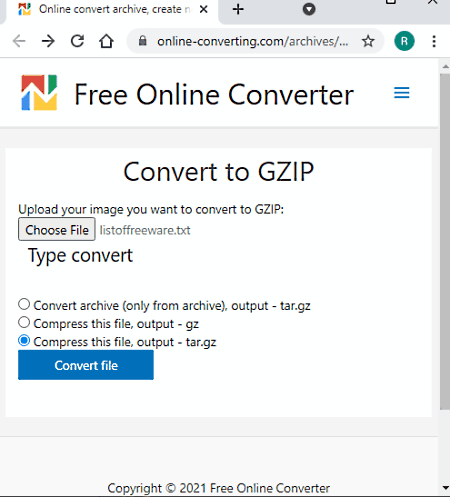This screenshot has height=497, width=450.
Task: Select Compress this file output tar.gz
Action: pyautogui.click(x=24, y=341)
